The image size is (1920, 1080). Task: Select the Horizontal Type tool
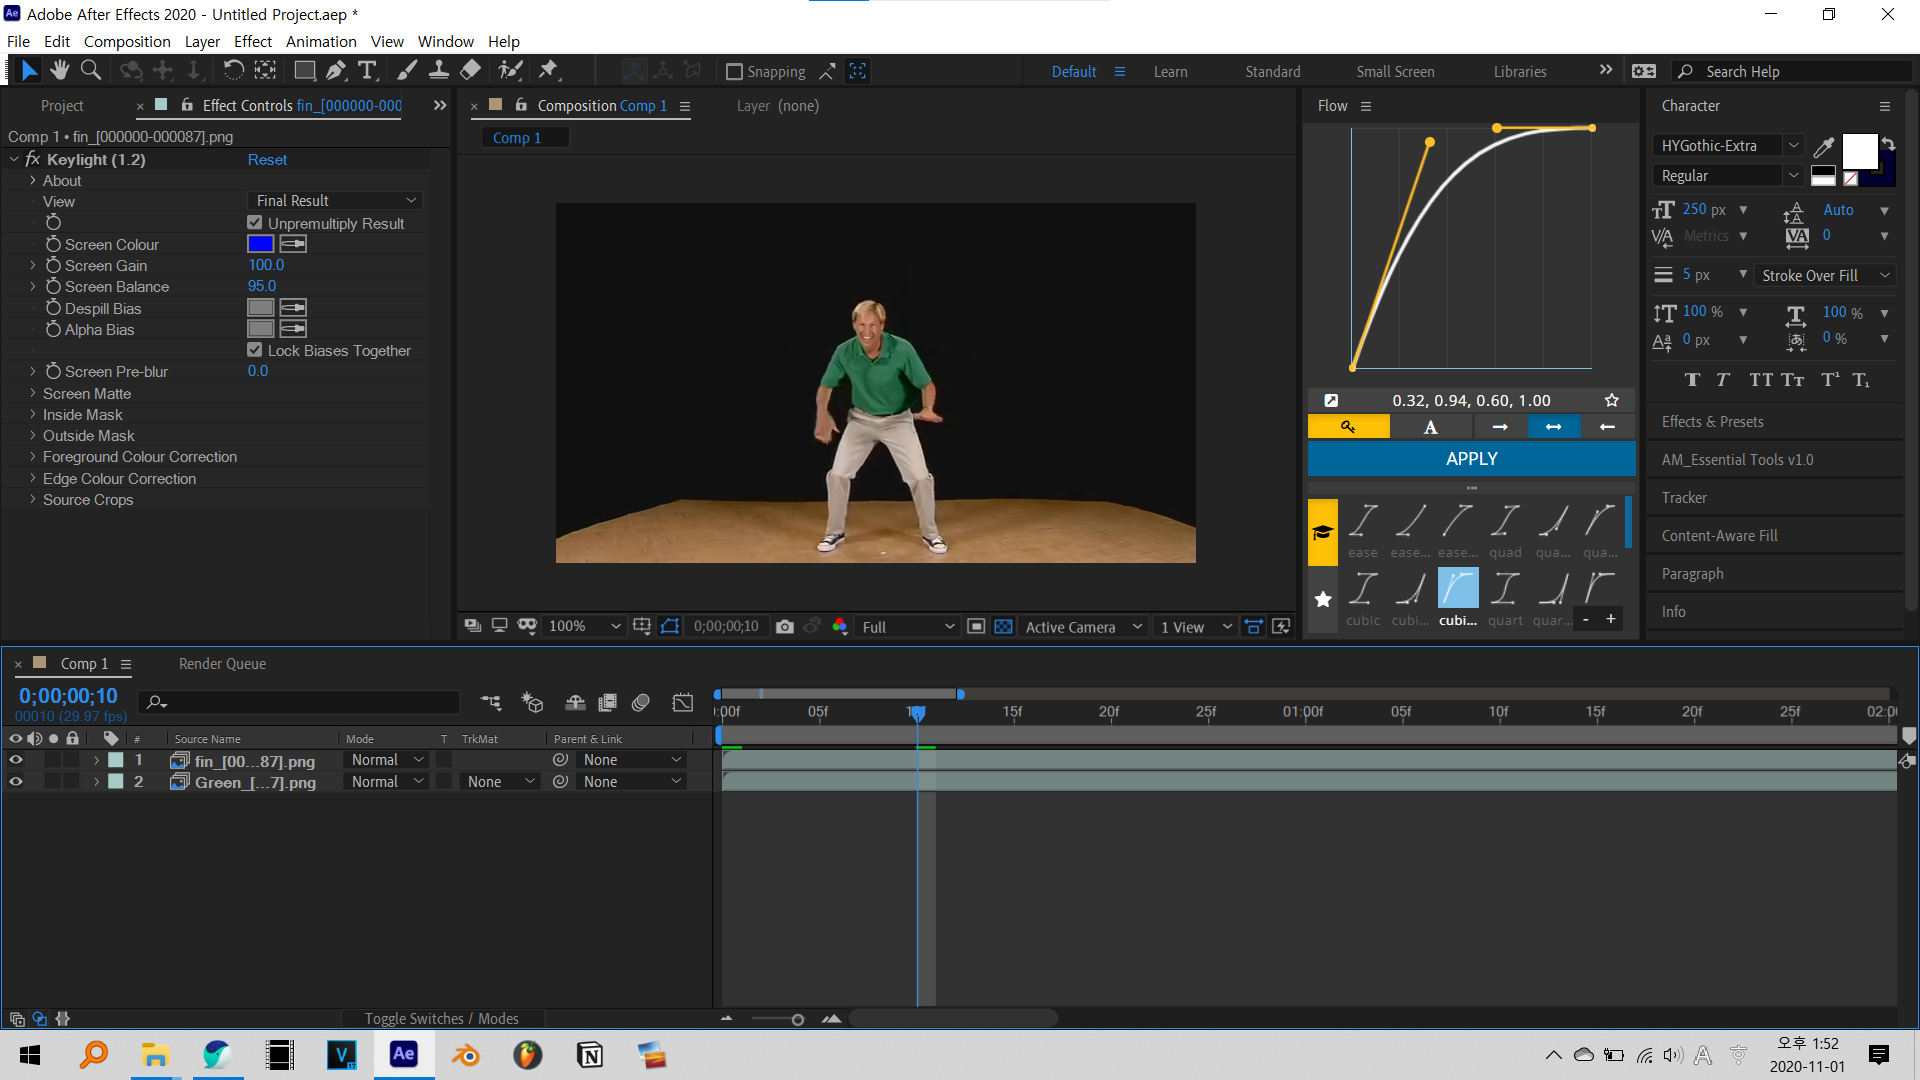(367, 70)
